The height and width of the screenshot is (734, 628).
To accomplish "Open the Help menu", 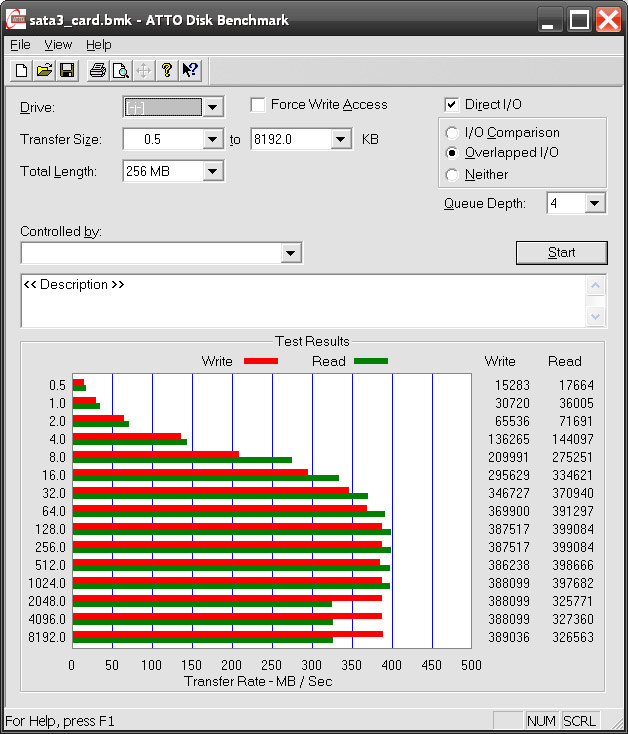I will (99, 45).
